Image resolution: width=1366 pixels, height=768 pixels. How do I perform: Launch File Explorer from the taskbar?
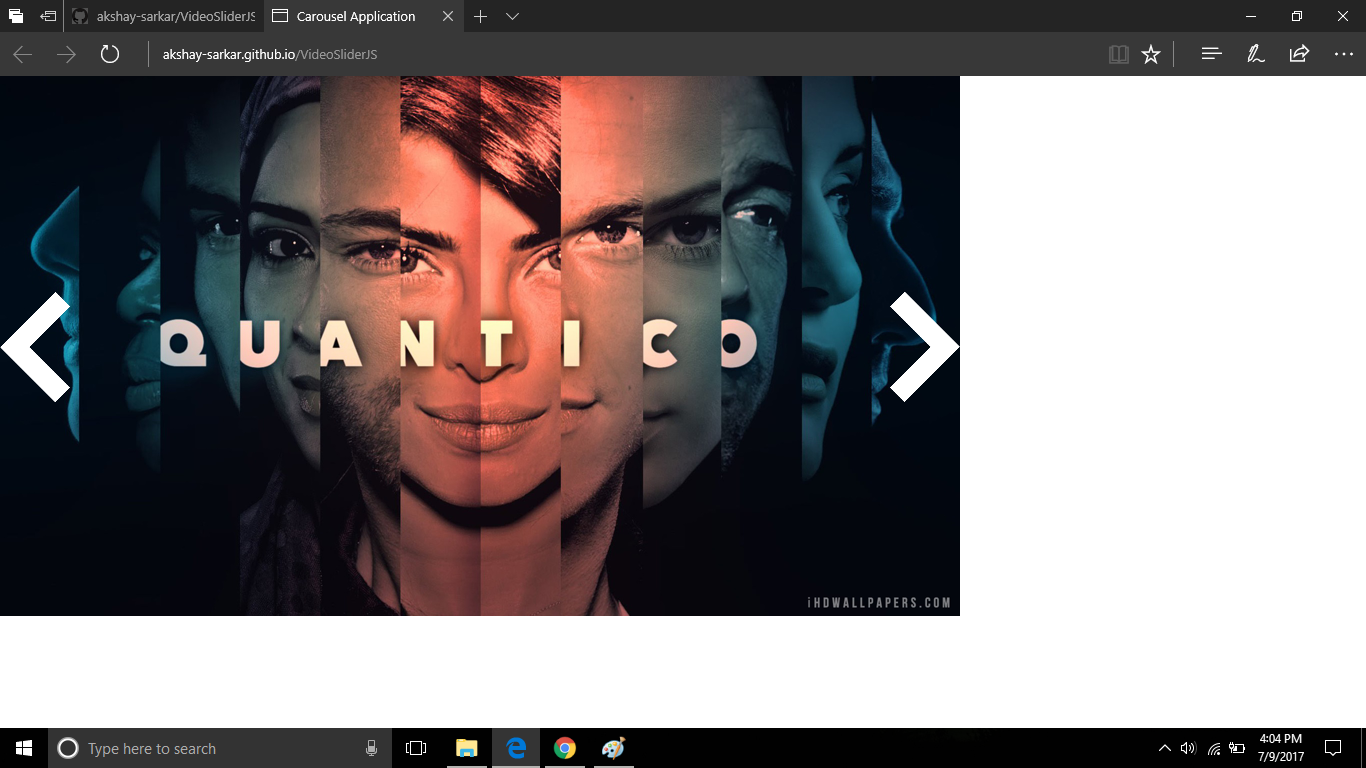pyautogui.click(x=467, y=748)
